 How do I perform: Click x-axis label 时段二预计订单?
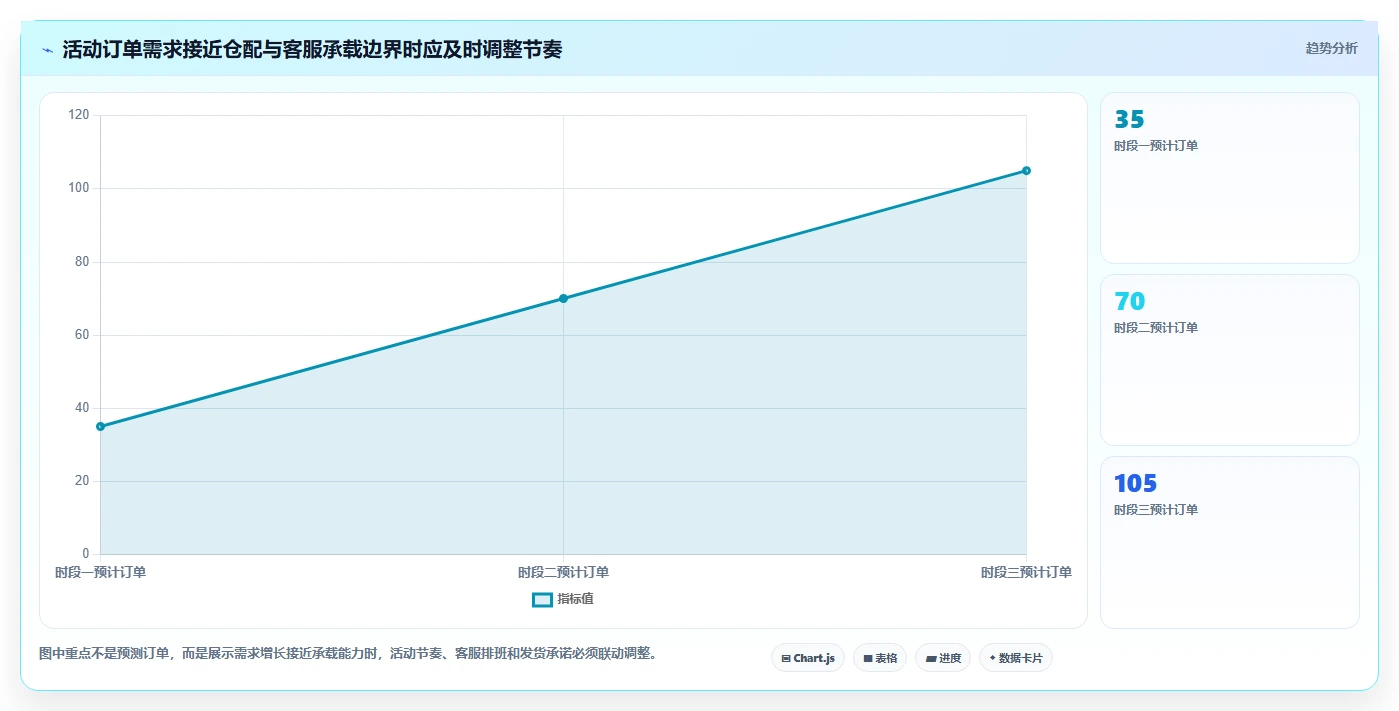563,573
